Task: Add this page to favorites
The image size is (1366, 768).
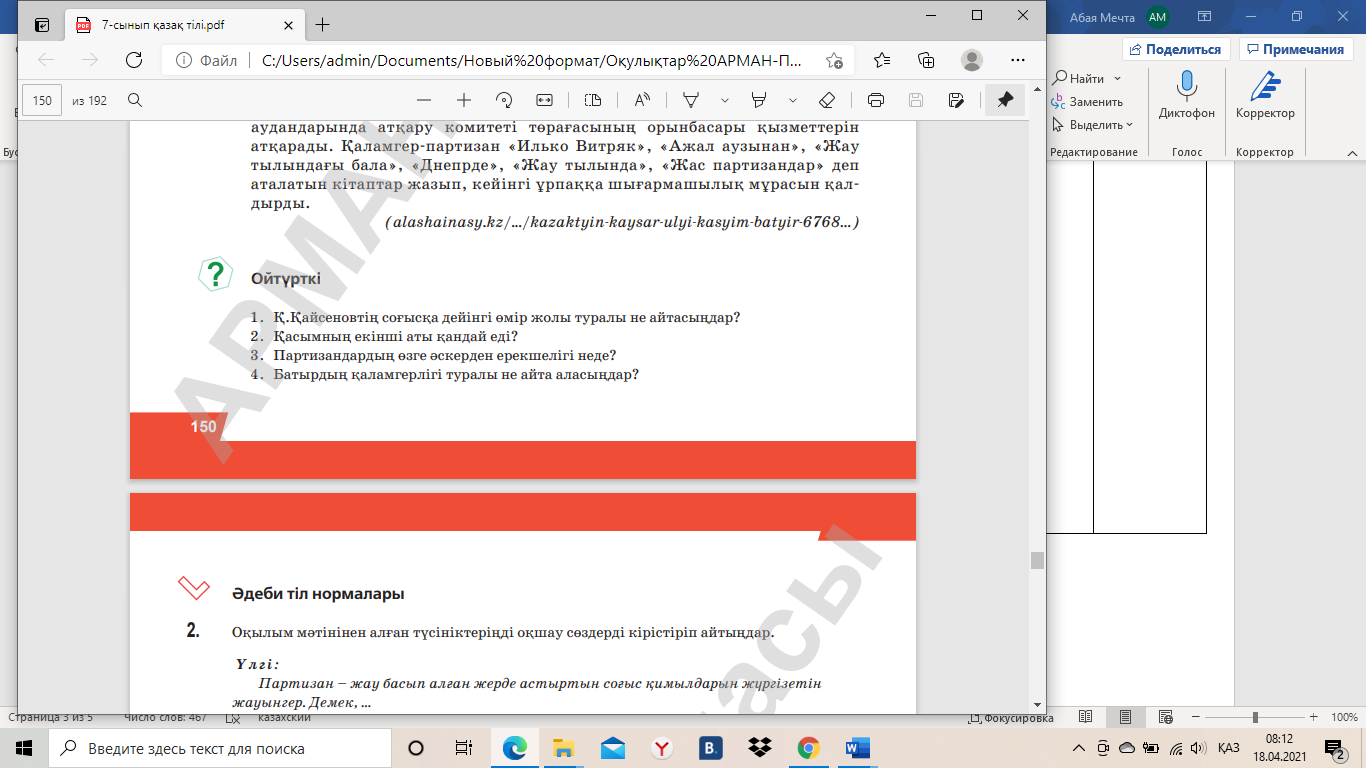Action: 835,60
